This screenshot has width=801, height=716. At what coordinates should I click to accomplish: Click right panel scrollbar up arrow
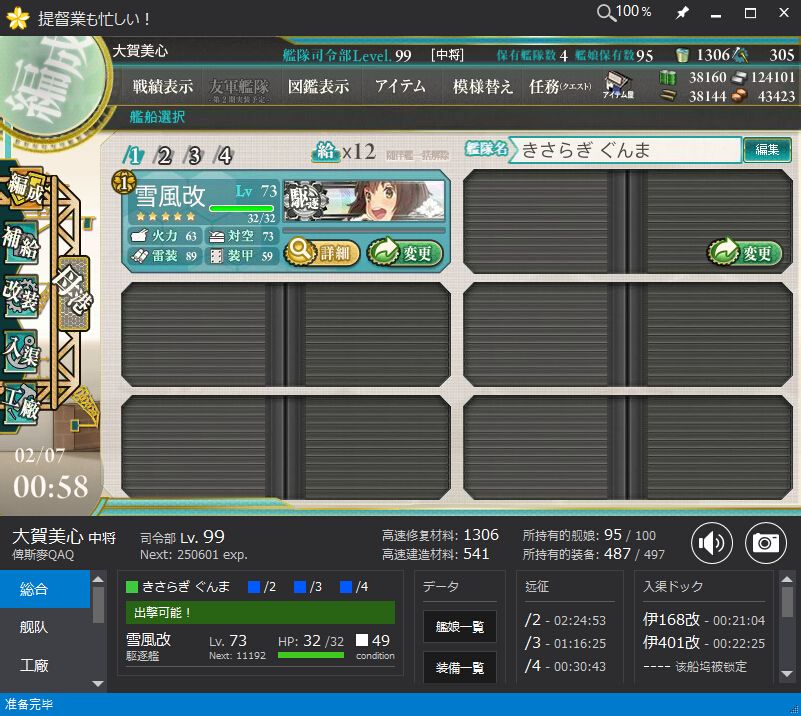tap(787, 580)
